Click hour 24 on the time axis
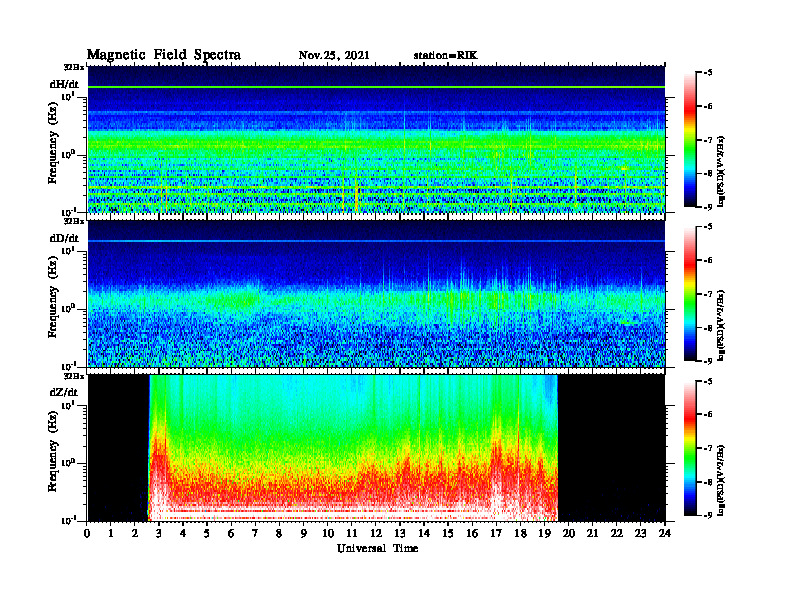 pos(665,534)
